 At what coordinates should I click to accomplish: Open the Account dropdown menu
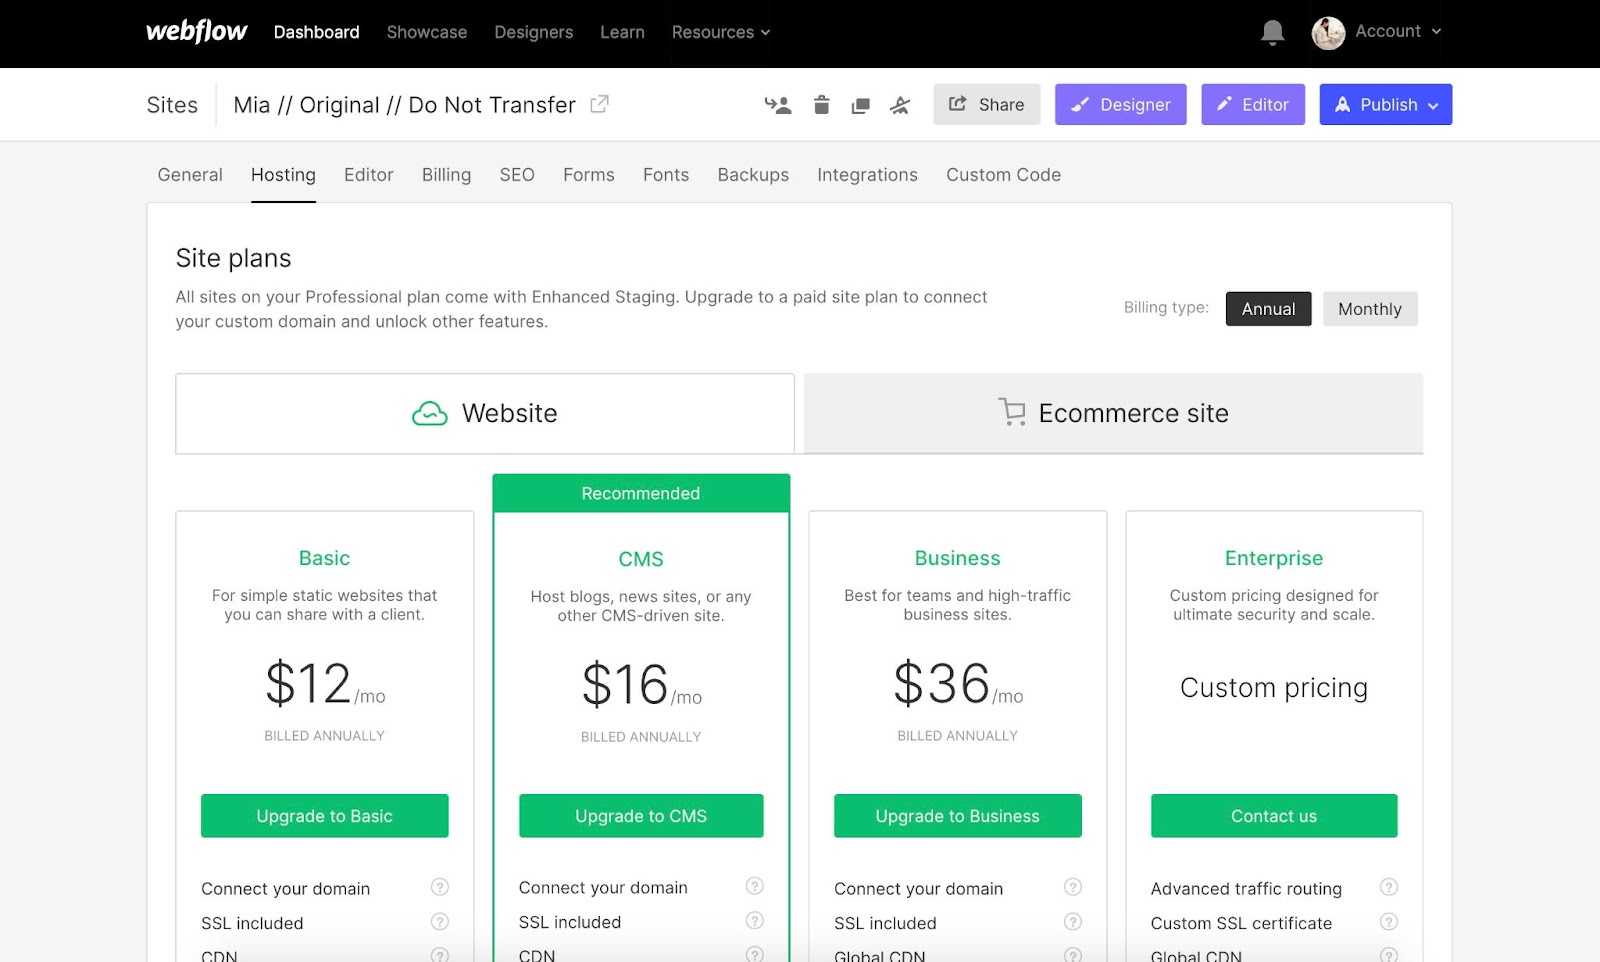[x=1398, y=31]
